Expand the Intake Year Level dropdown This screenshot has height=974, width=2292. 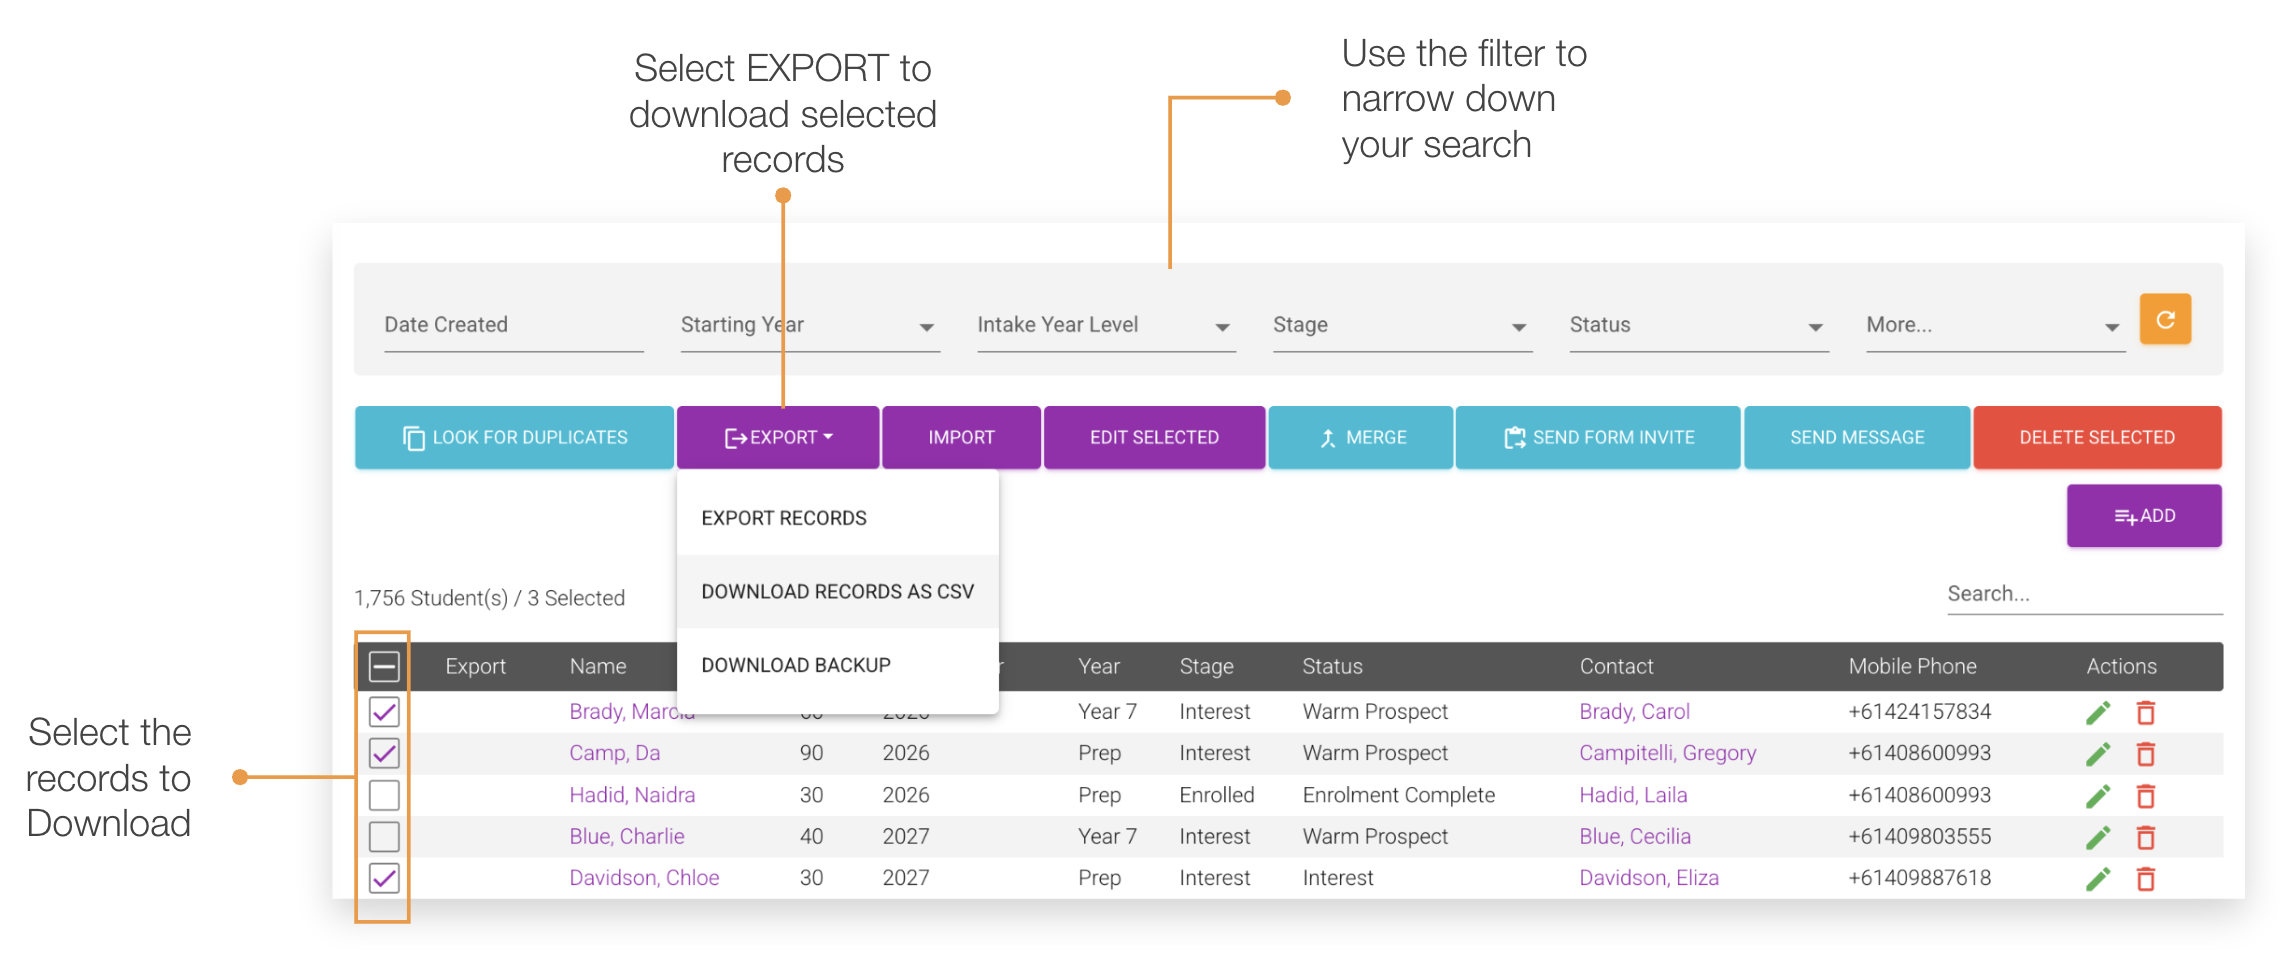[1222, 326]
